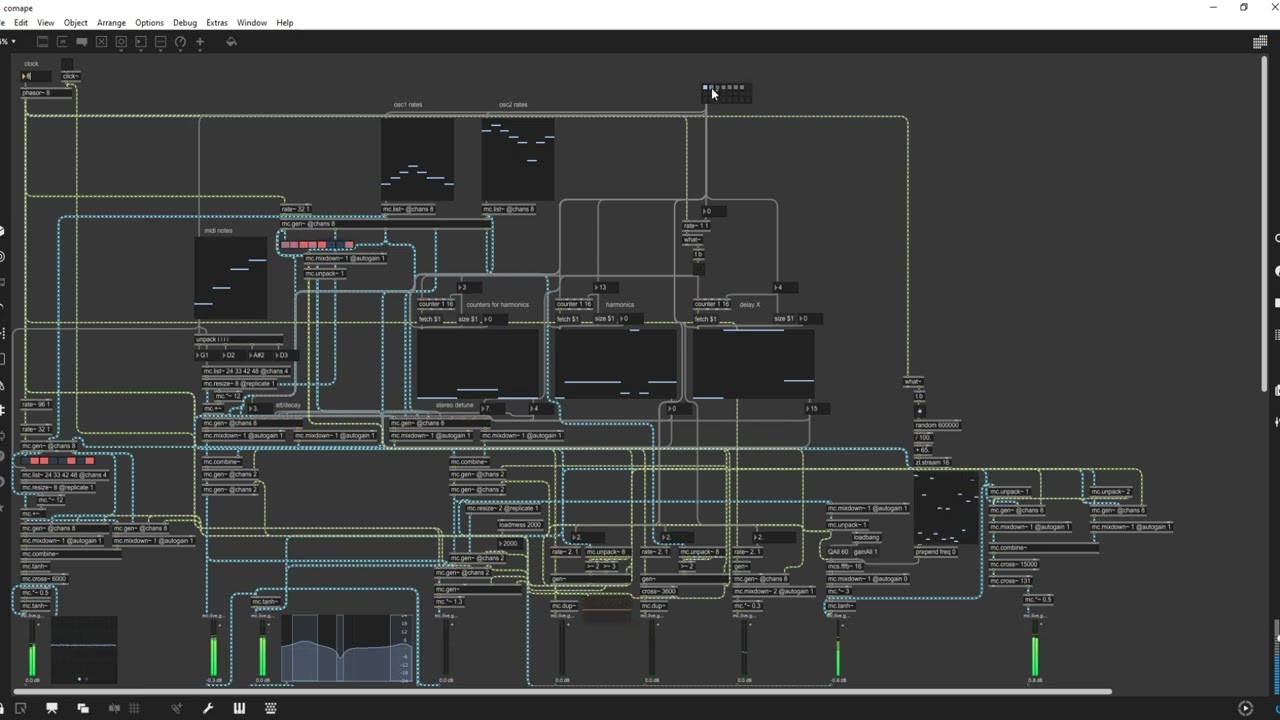This screenshot has width=1280, height=720.
Task: Toggle red step cells above mc.list~ 24 33 42 48
Action: [59, 461]
